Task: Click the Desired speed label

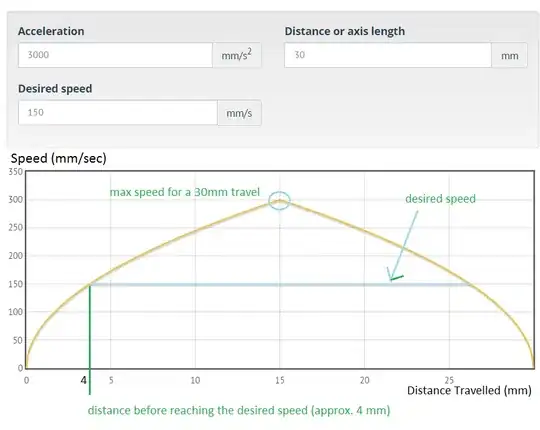Action: point(55,89)
